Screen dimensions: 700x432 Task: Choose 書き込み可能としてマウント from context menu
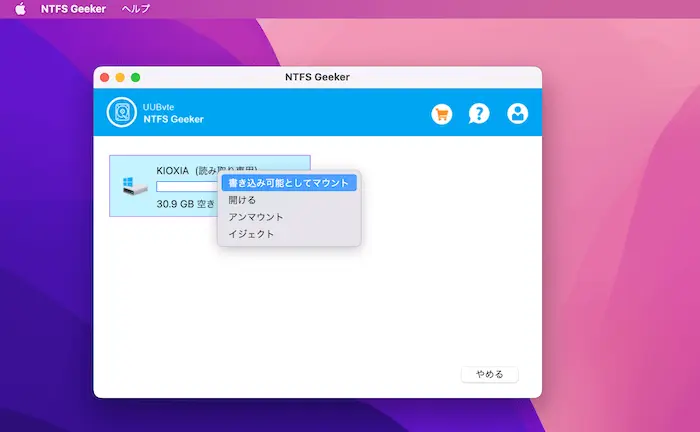(x=289, y=183)
